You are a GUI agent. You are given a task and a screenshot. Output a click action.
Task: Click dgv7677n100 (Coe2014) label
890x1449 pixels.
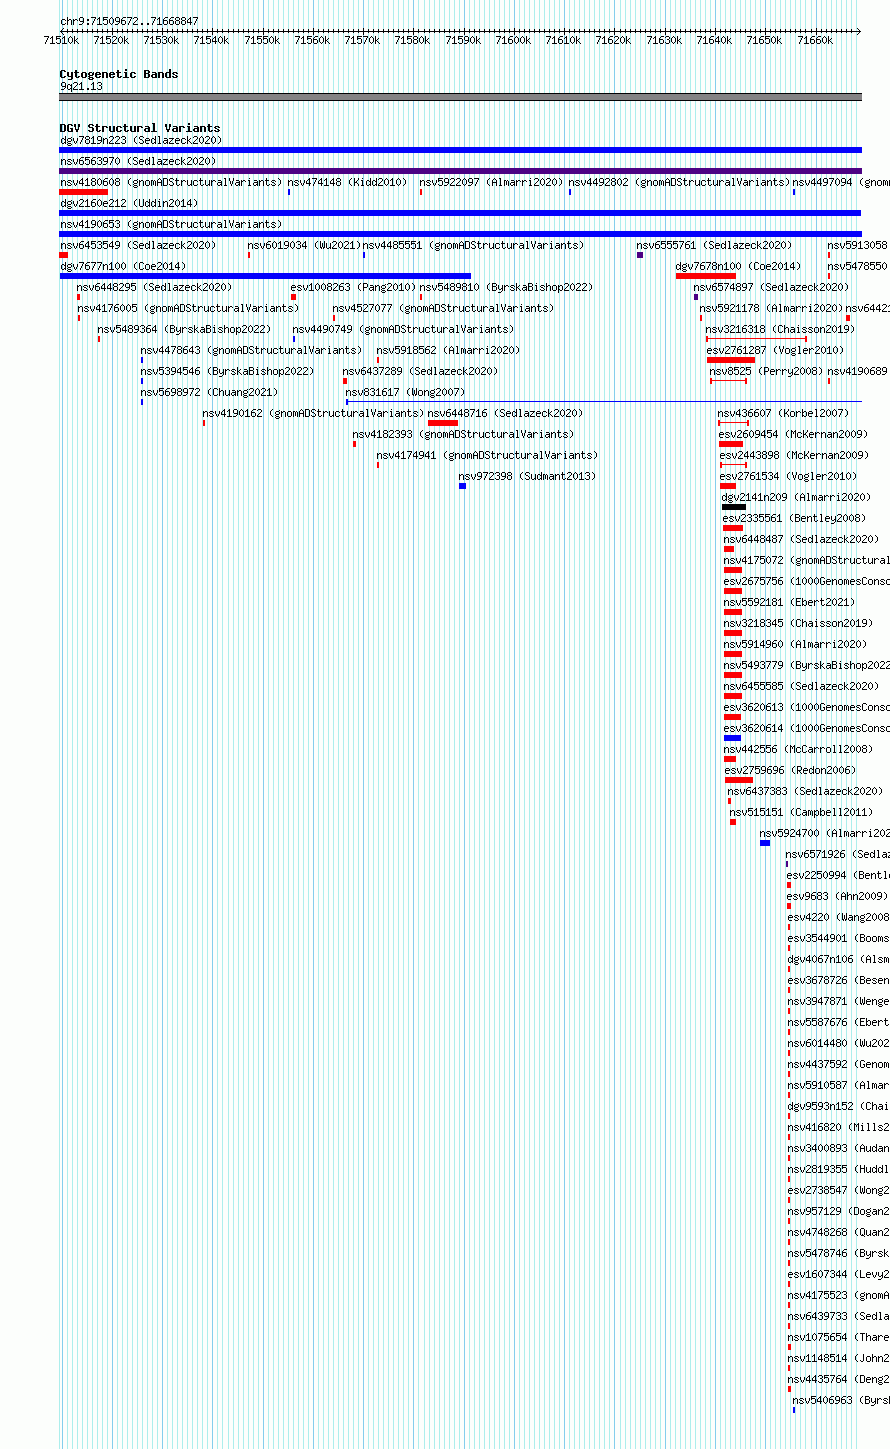[123, 266]
